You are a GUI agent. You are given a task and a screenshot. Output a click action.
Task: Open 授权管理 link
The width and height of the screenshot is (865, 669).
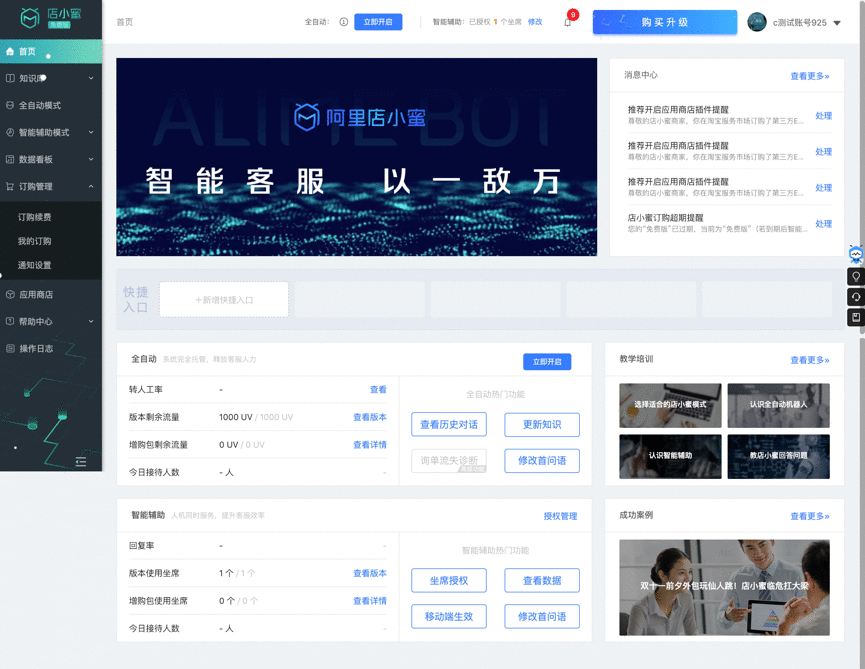[560, 516]
